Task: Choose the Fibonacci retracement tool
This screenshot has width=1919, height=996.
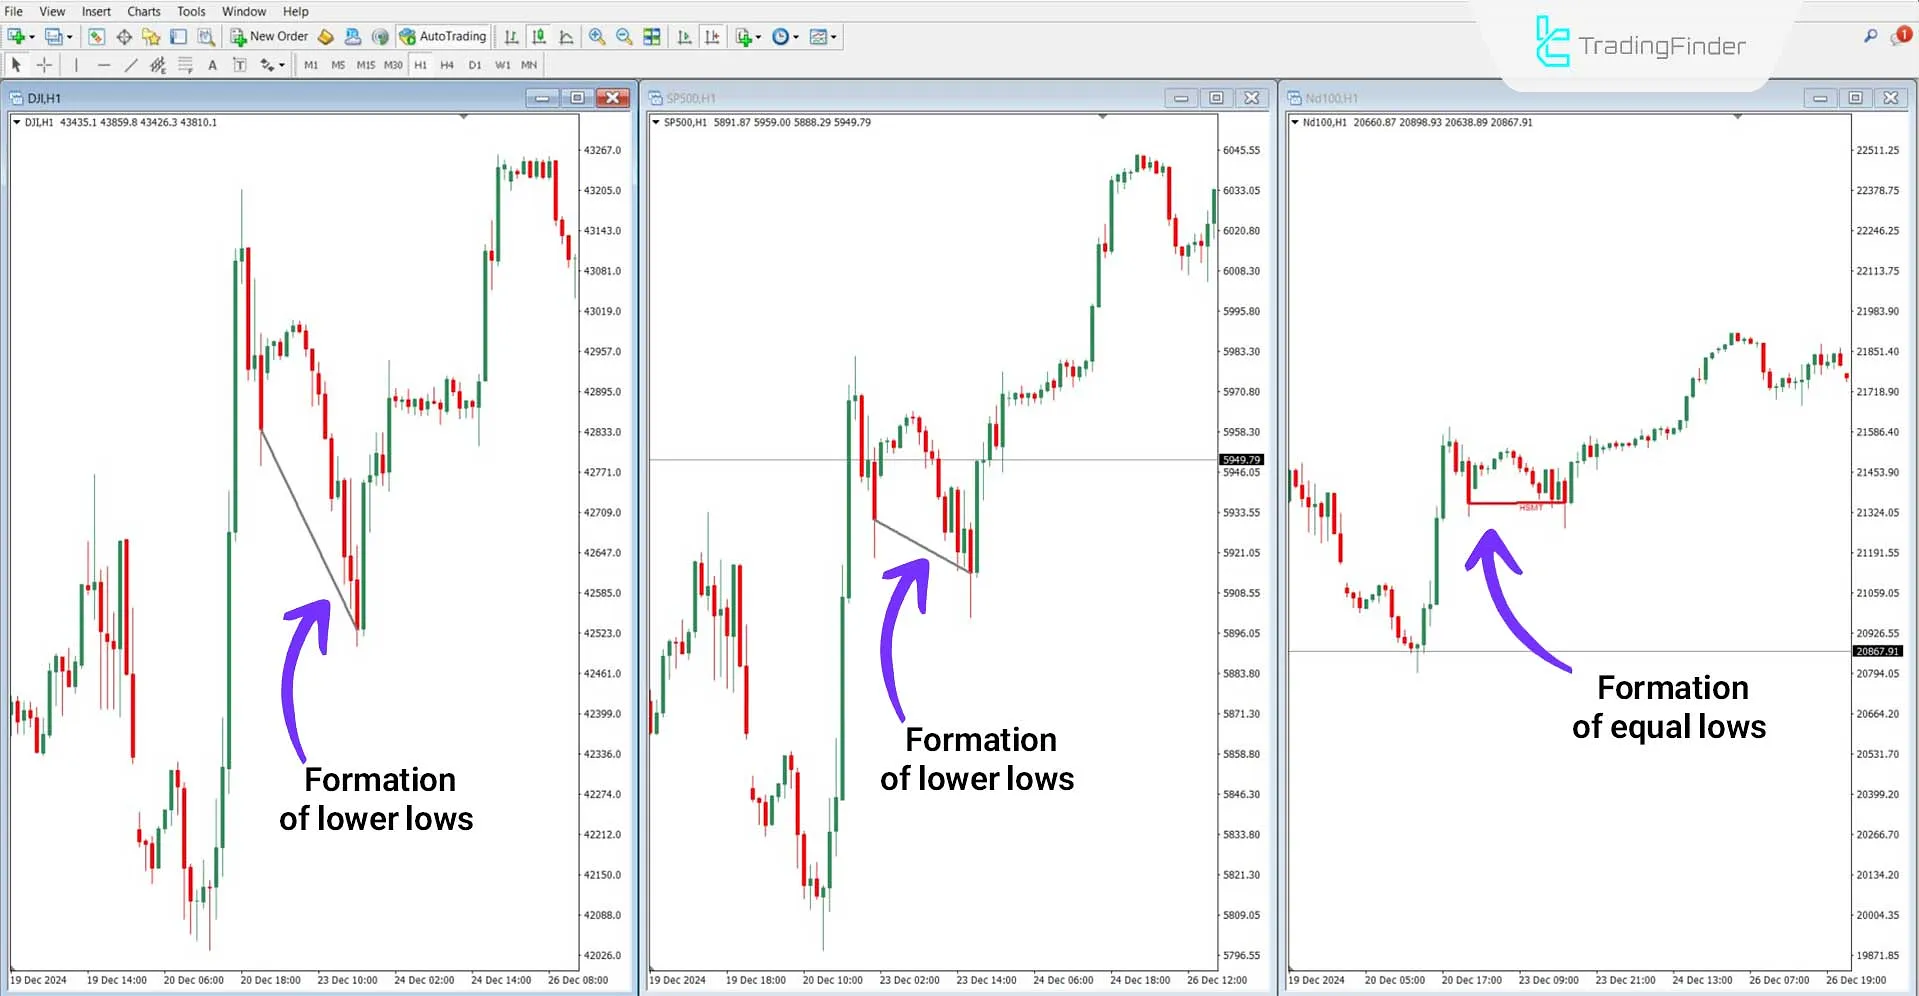Action: click(x=185, y=64)
